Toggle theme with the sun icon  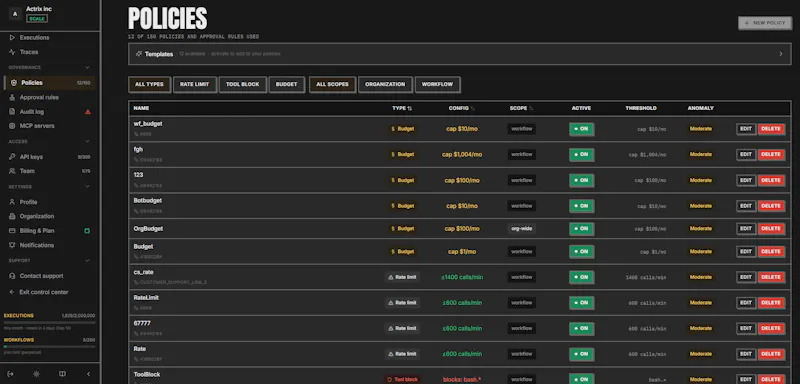(x=36, y=374)
